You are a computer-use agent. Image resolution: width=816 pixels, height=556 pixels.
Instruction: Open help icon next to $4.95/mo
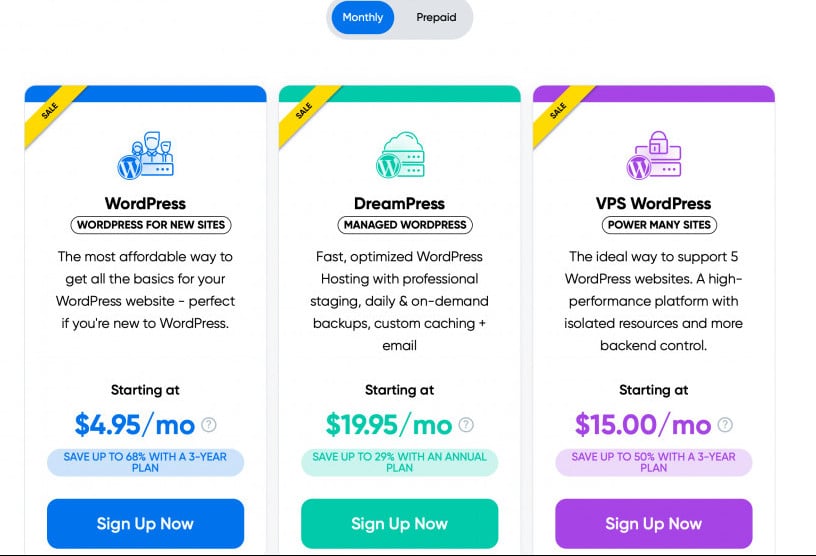tap(209, 425)
